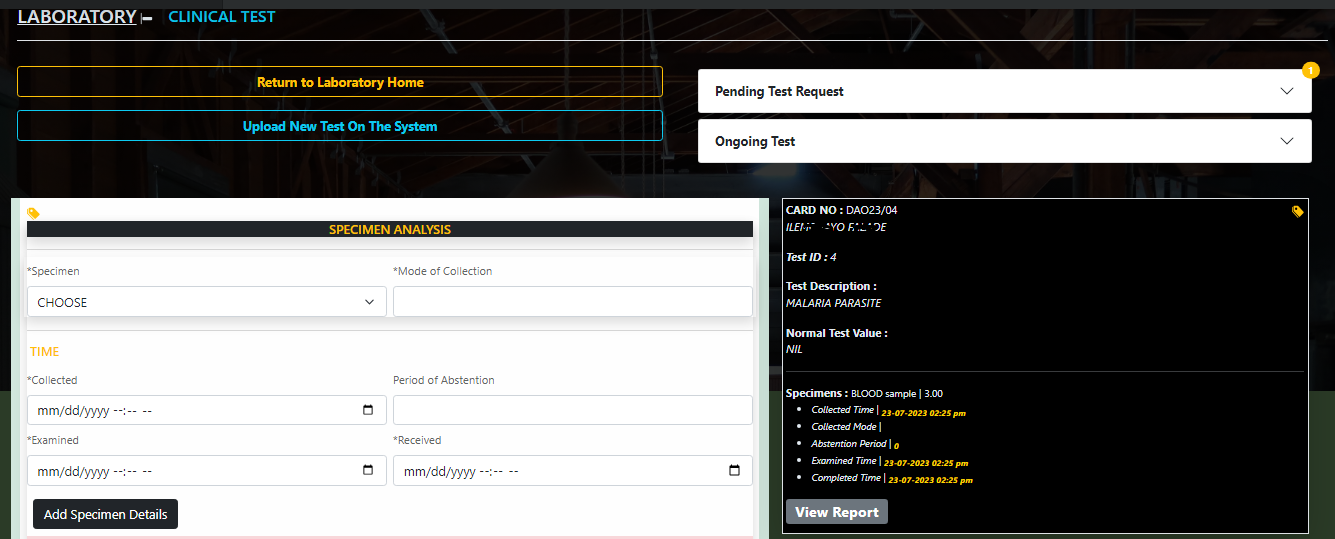Click the Collected Time entry in card

click(888, 411)
